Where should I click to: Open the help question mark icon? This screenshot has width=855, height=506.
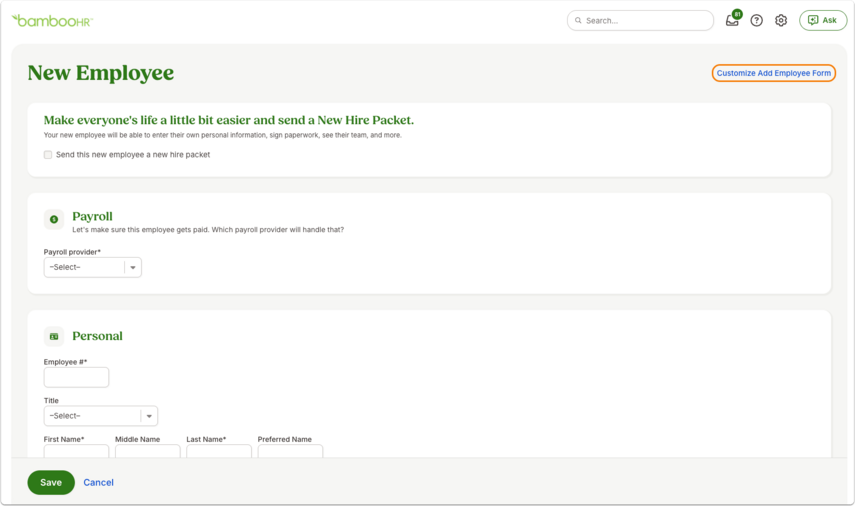coord(756,21)
